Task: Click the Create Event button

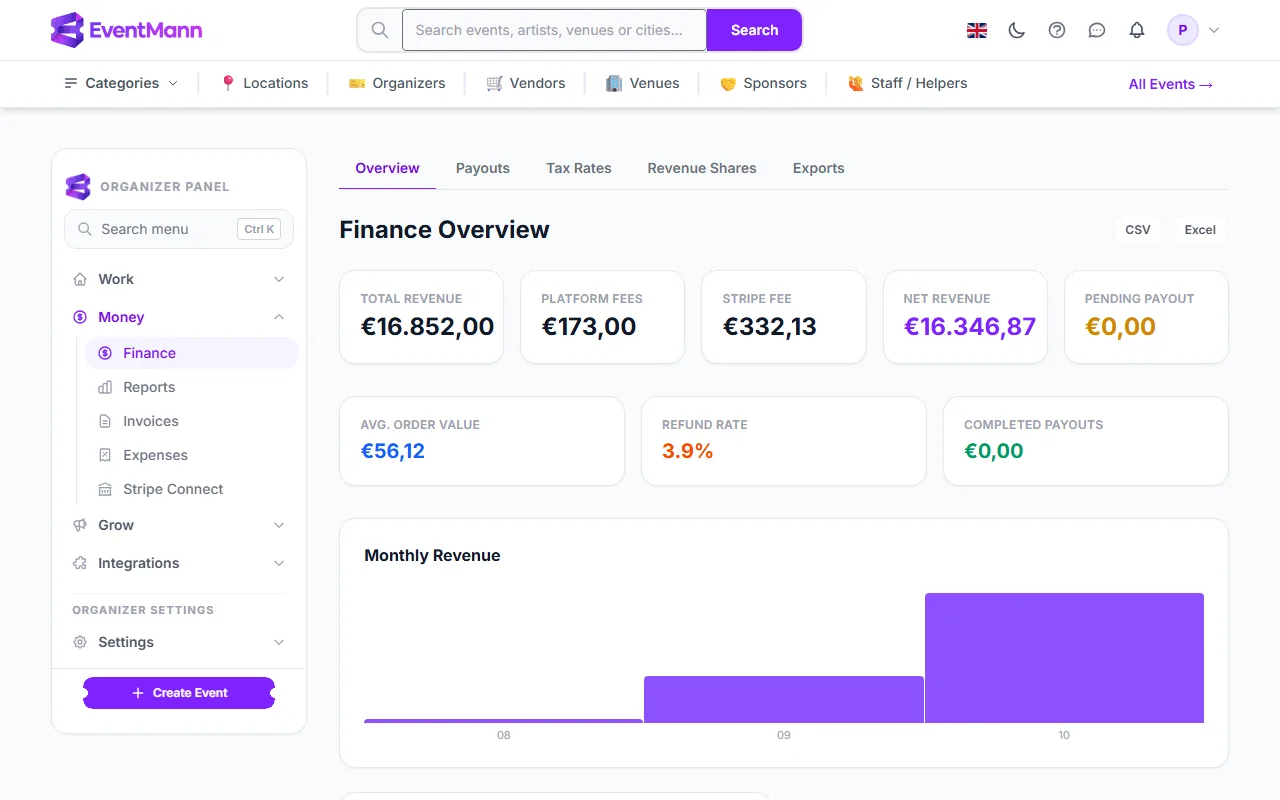Action: click(x=179, y=693)
